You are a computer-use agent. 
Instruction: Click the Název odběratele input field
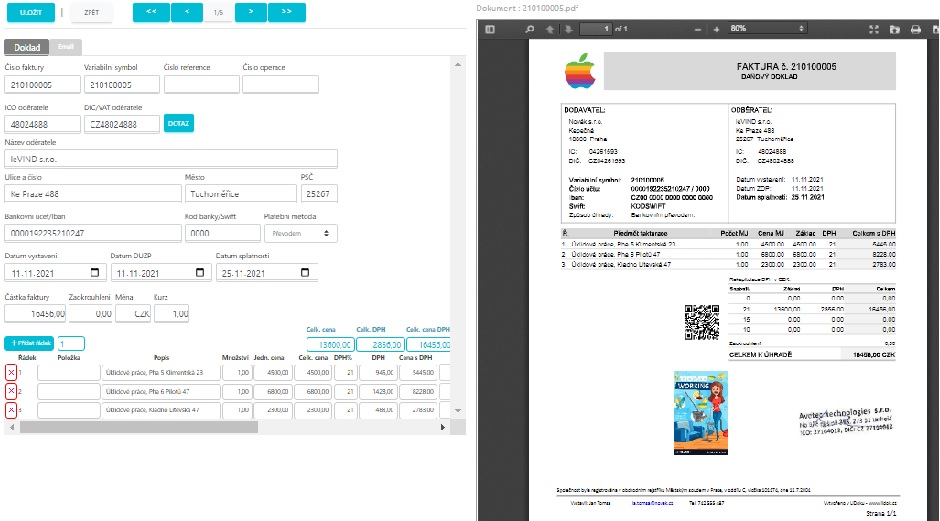point(172,158)
